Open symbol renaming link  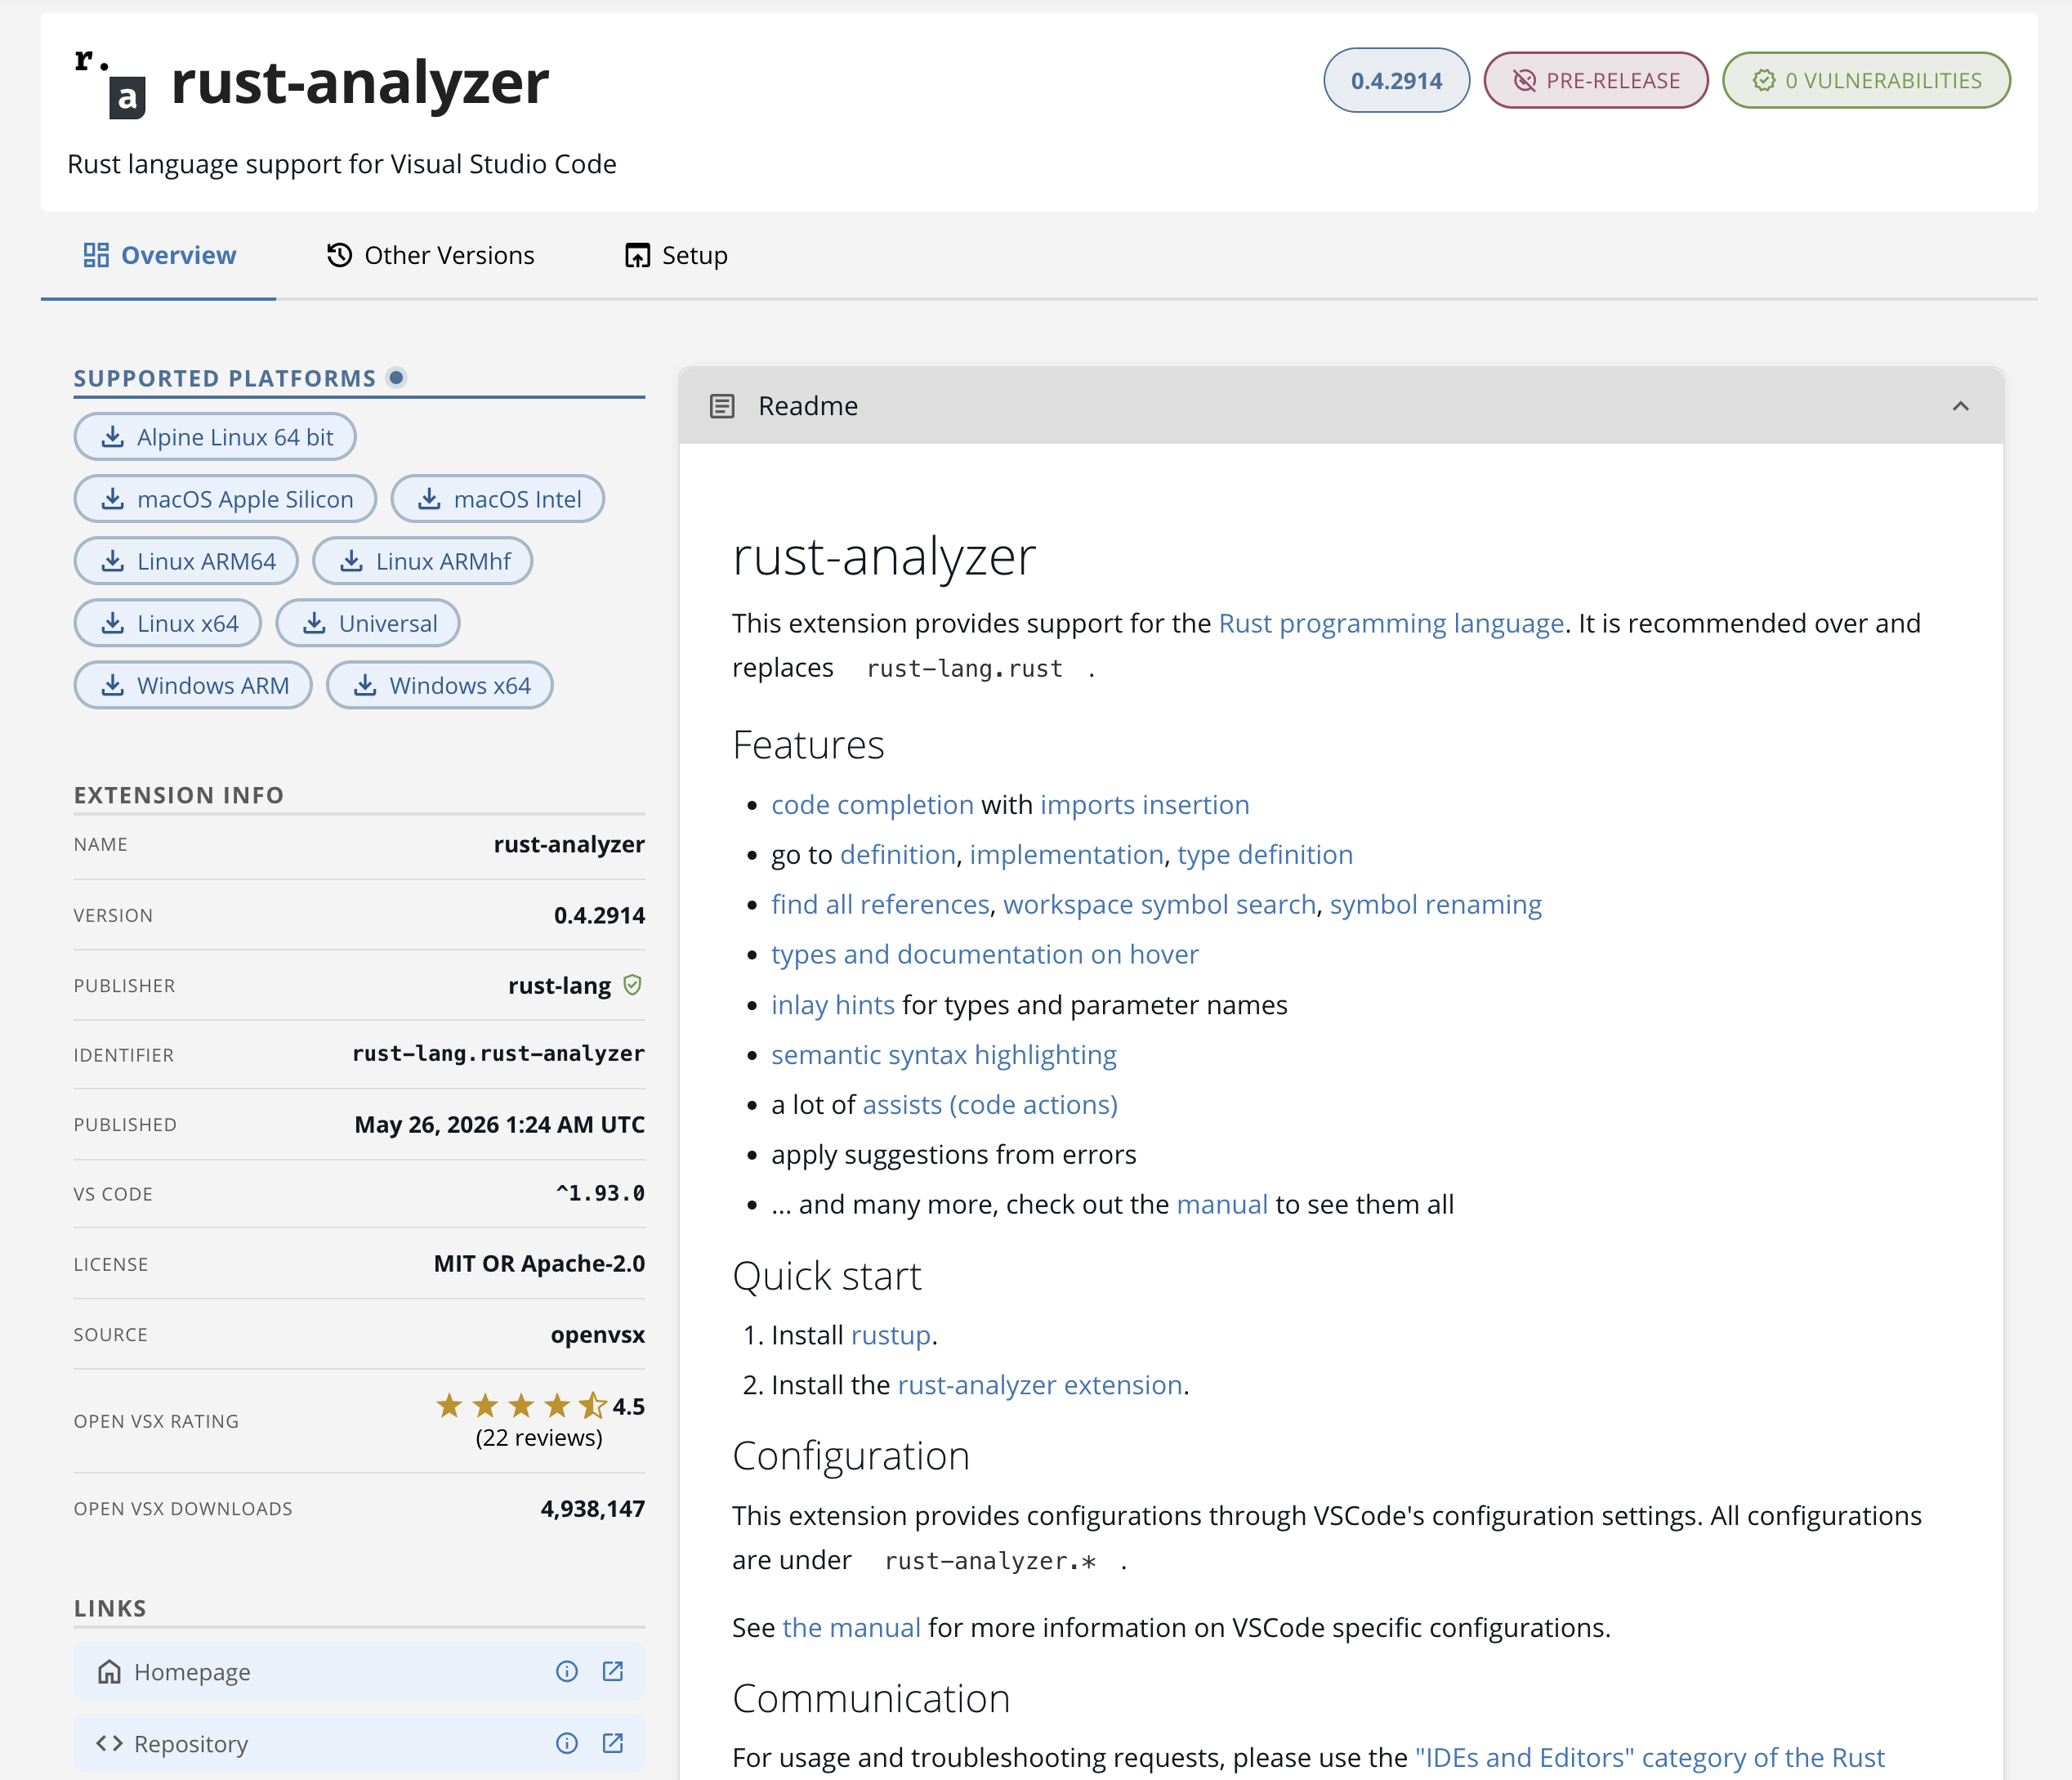coord(1435,904)
